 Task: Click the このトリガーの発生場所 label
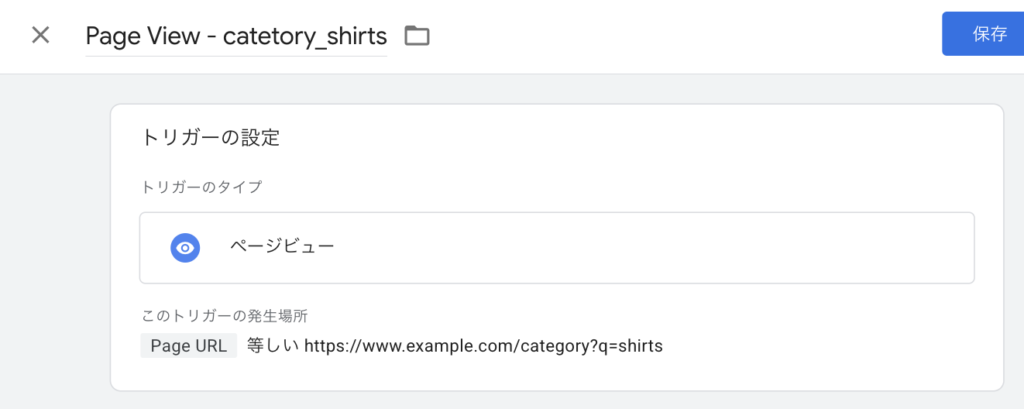[223, 316]
